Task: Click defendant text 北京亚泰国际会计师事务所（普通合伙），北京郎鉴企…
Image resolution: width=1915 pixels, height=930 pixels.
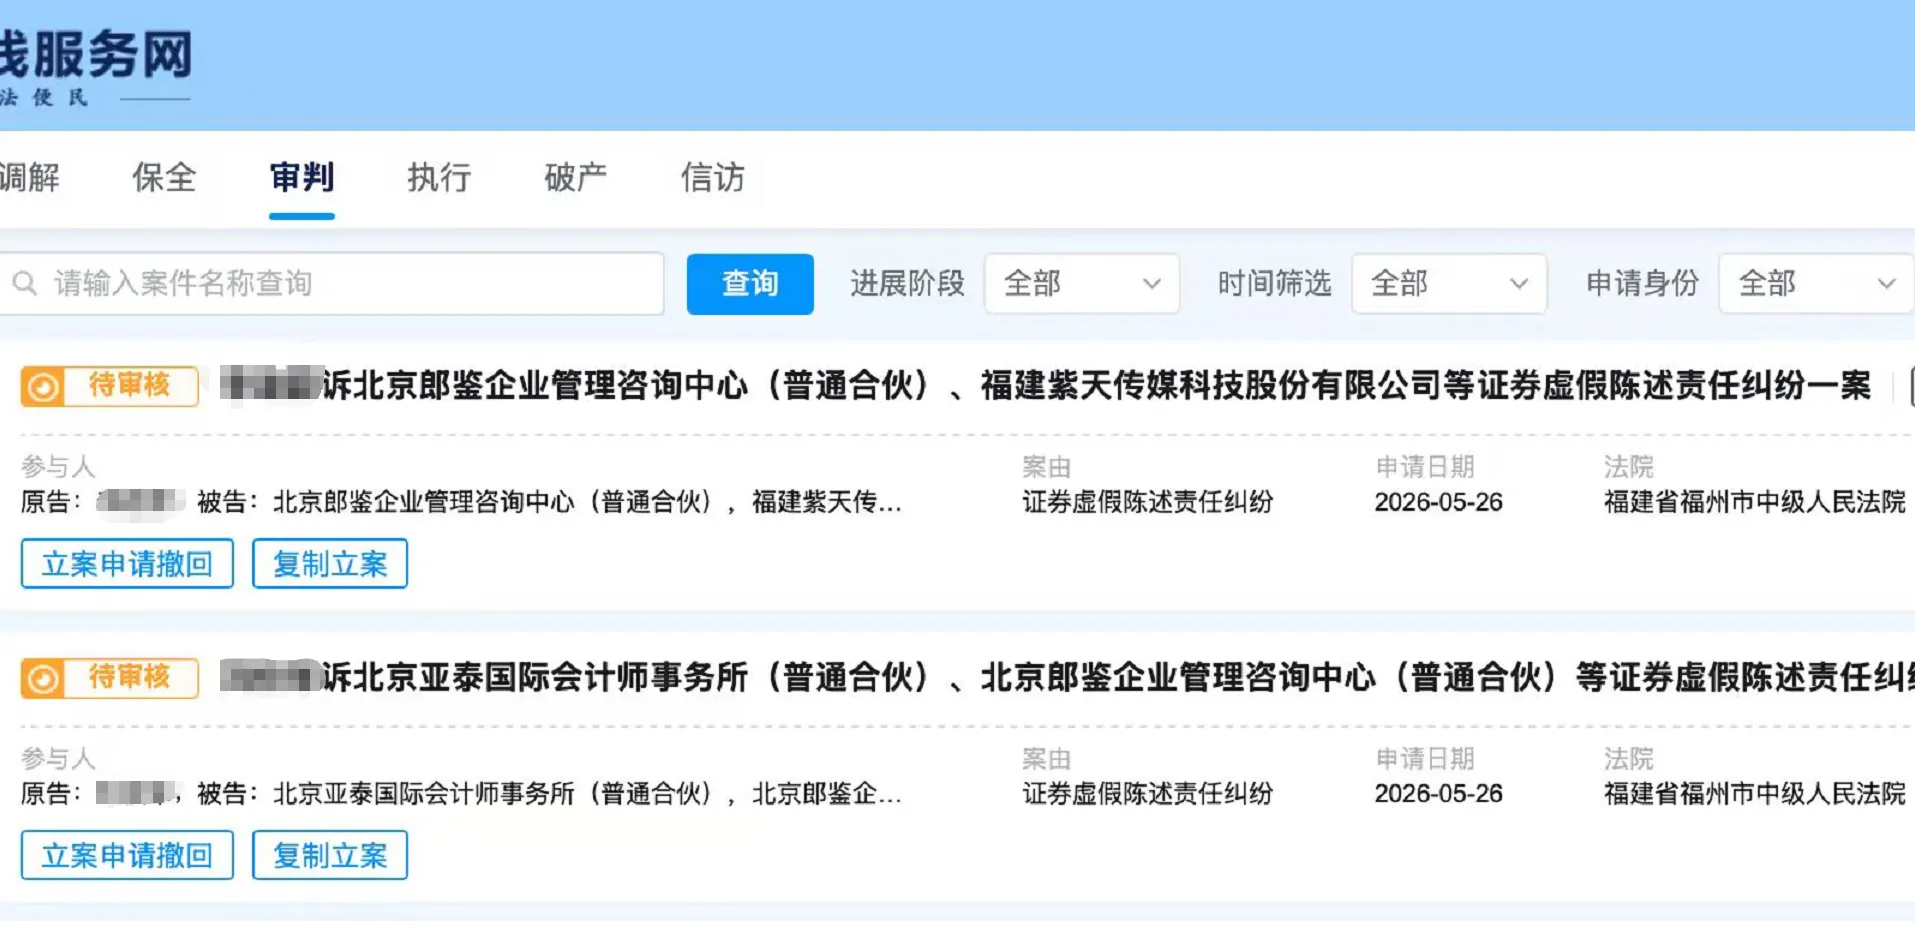Action: point(587,794)
